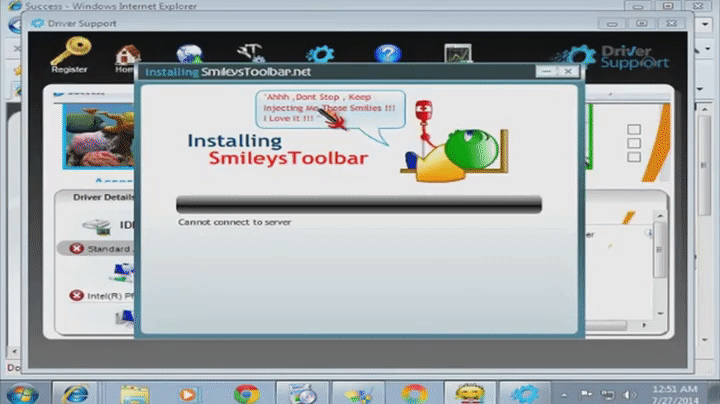
Task: Check the top checkbox on the right panel
Action: coord(632,131)
